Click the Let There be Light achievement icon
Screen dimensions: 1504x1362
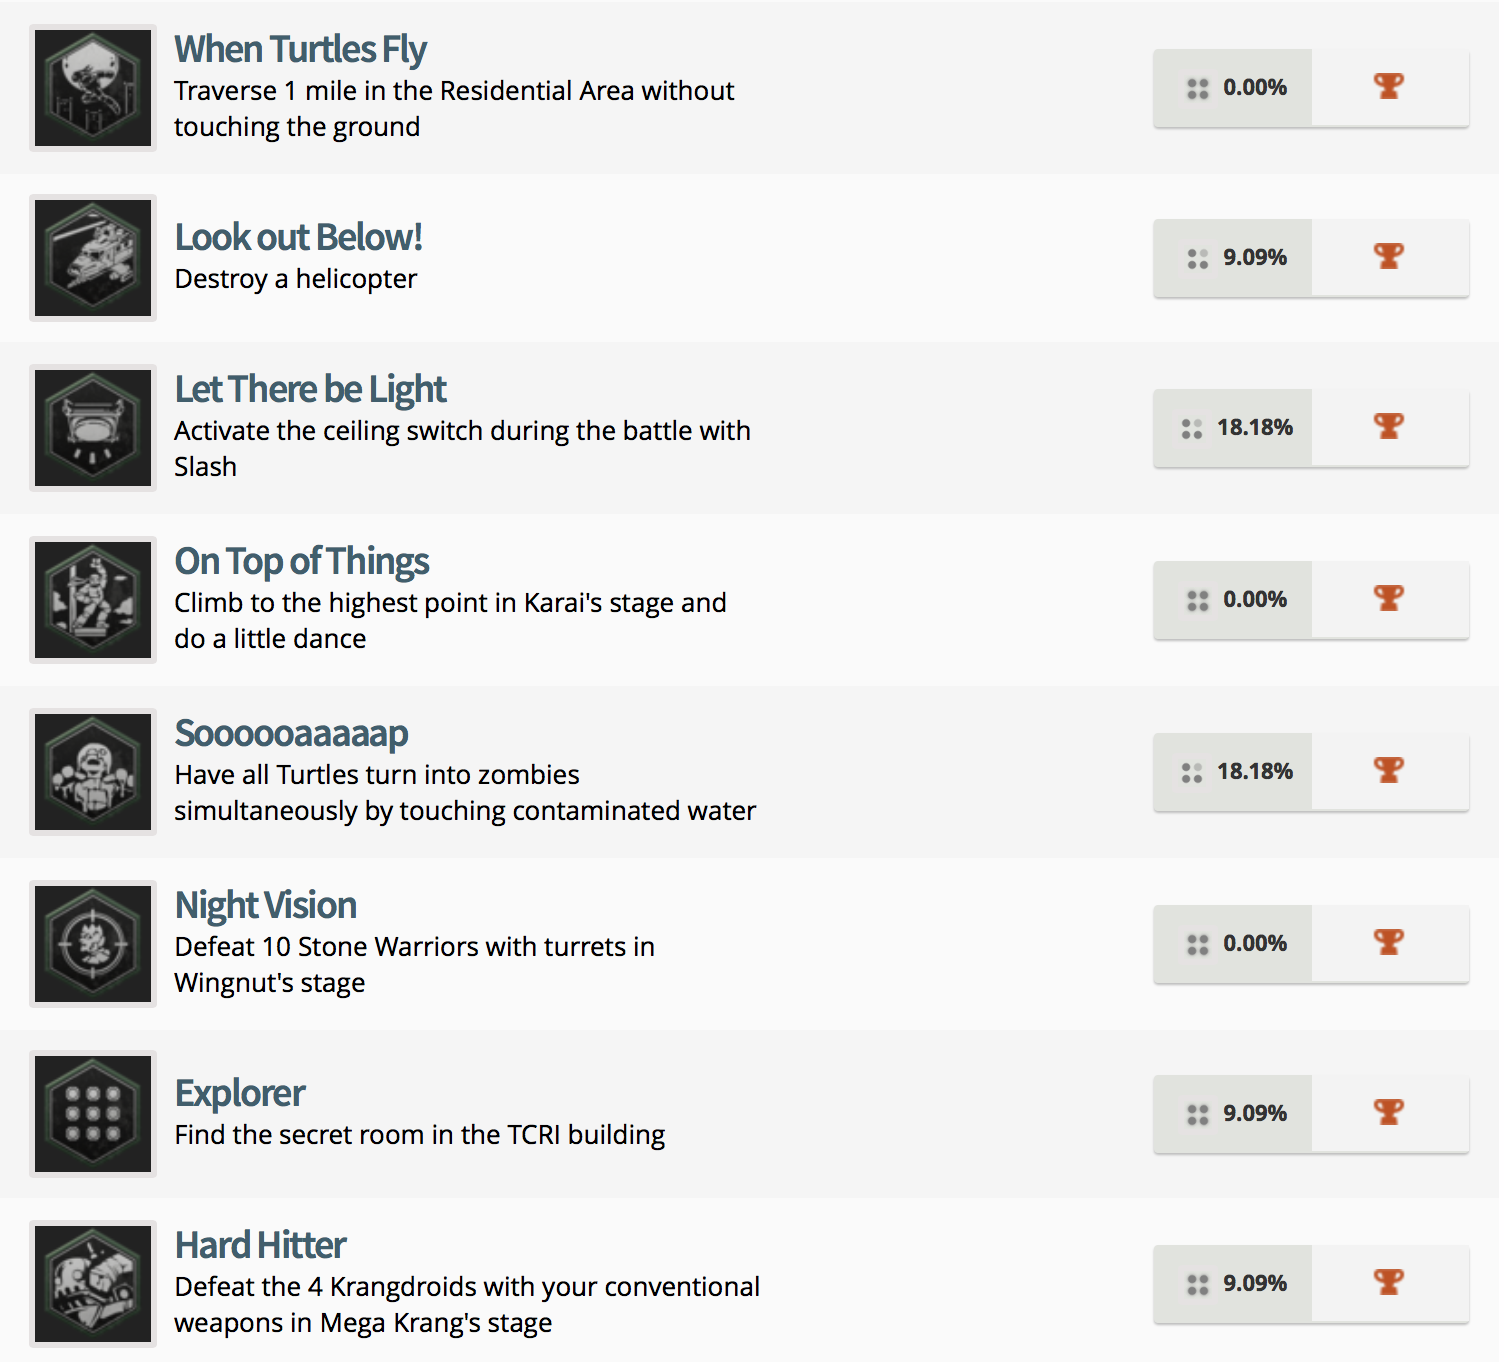click(93, 428)
